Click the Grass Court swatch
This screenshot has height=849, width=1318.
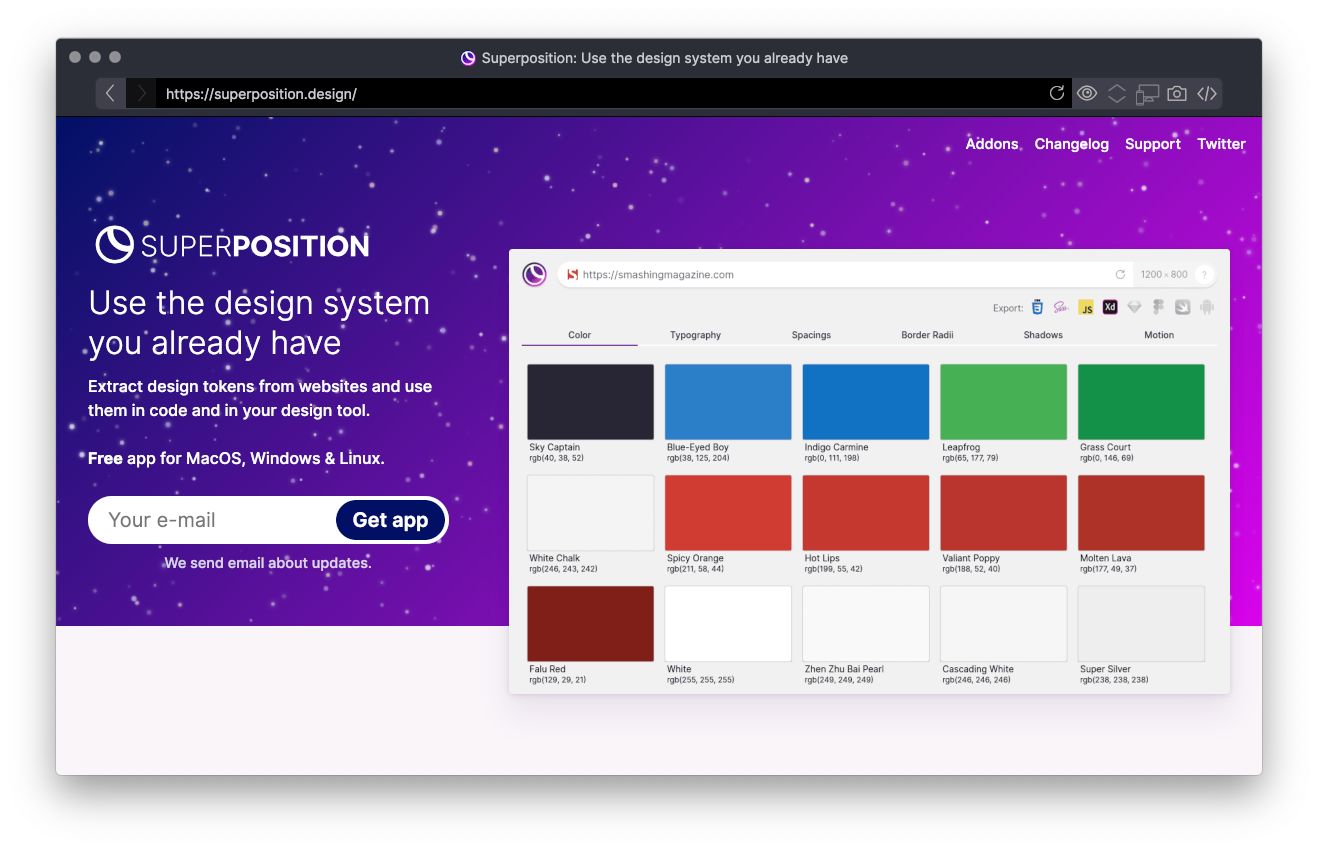click(1141, 402)
